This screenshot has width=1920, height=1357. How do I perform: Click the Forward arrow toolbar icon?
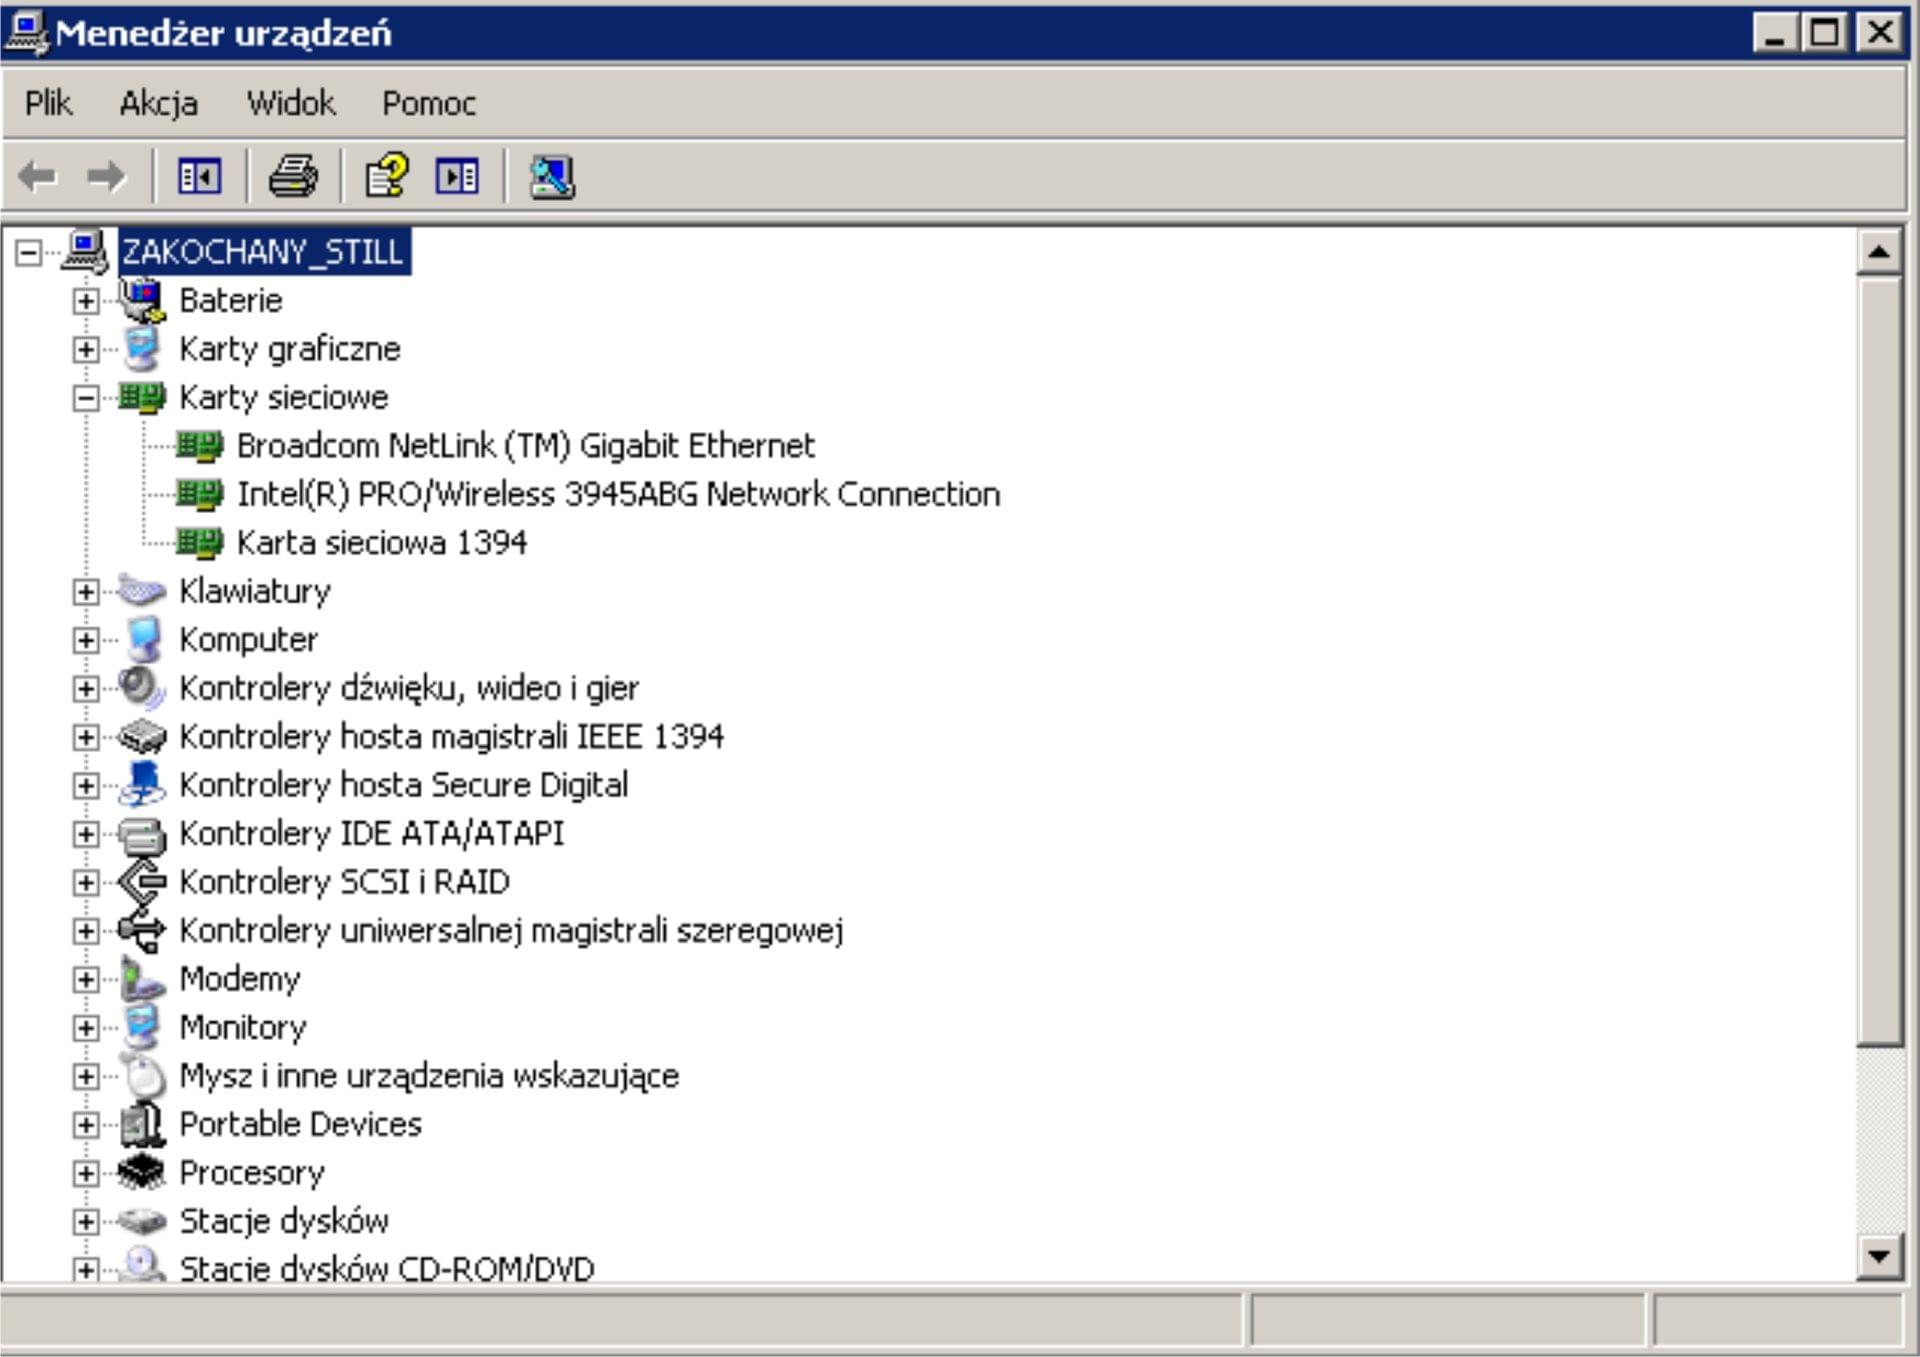pyautogui.click(x=106, y=177)
